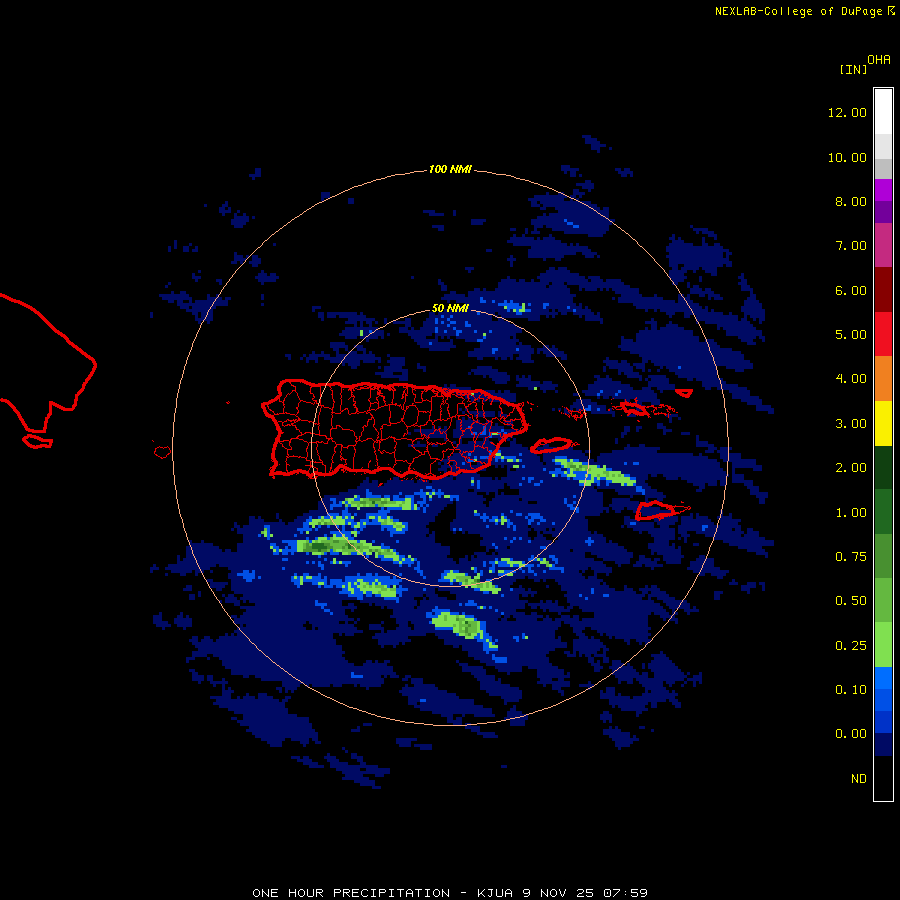Image resolution: width=900 pixels, height=900 pixels.
Task: Click the 0.50 legend value
Action: 851,601
